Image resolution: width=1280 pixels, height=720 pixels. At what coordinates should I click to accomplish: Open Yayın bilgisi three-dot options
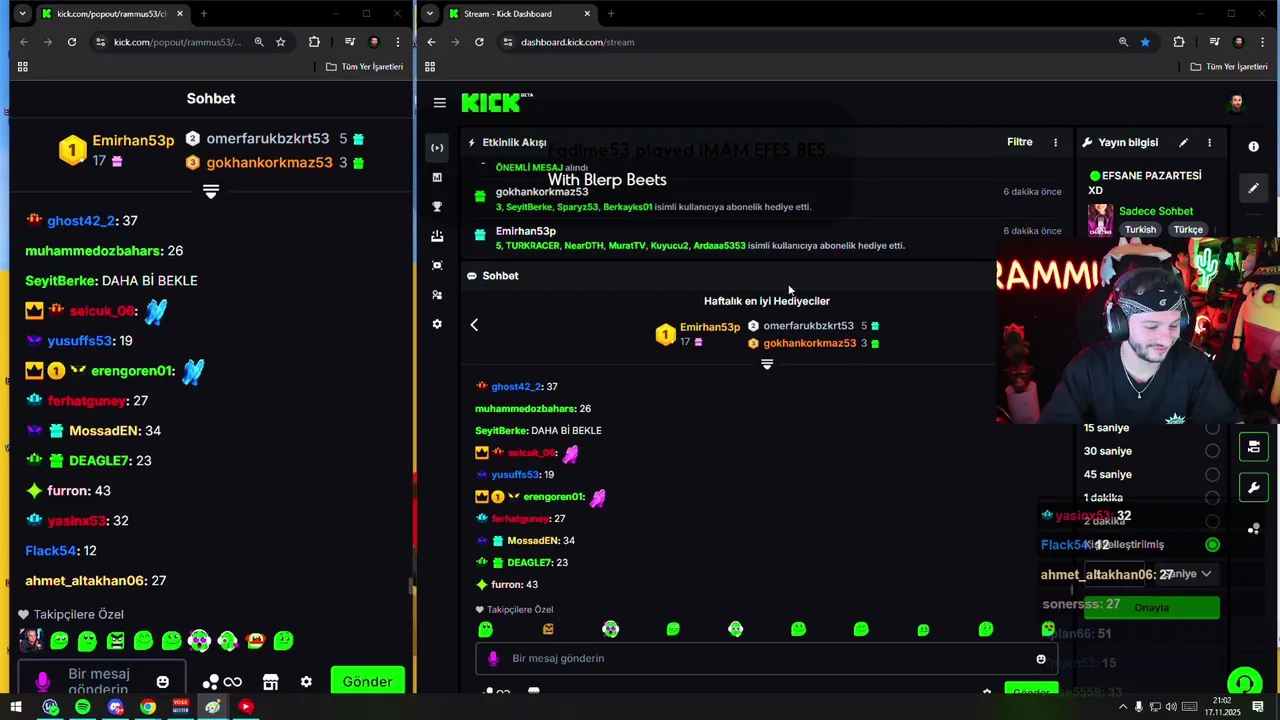pyautogui.click(x=1209, y=143)
